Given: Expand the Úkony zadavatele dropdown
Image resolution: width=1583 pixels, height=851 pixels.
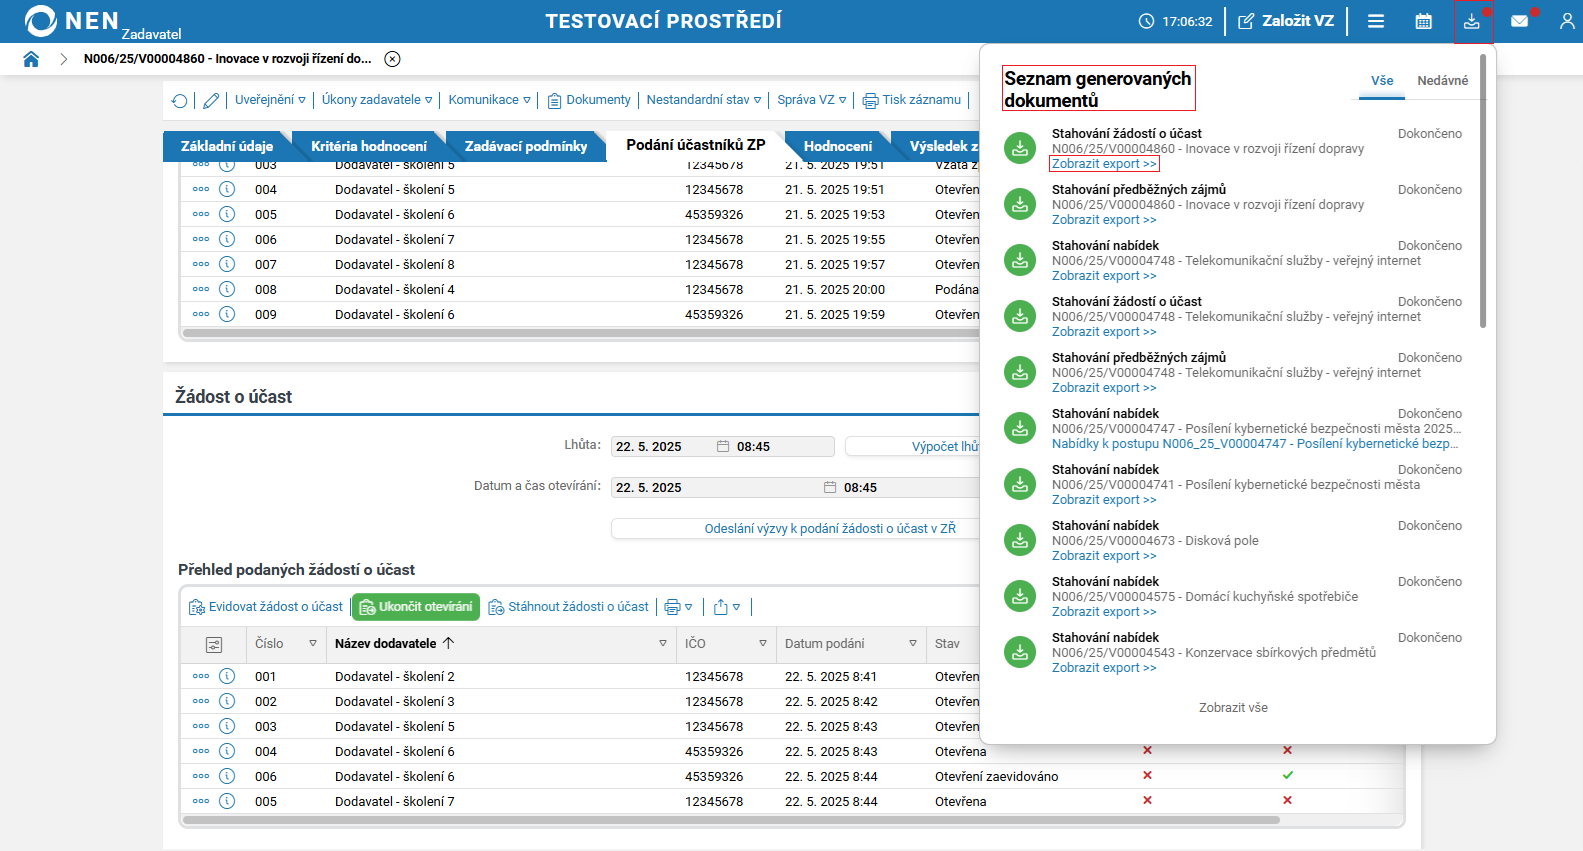Looking at the screenshot, I should 376,100.
